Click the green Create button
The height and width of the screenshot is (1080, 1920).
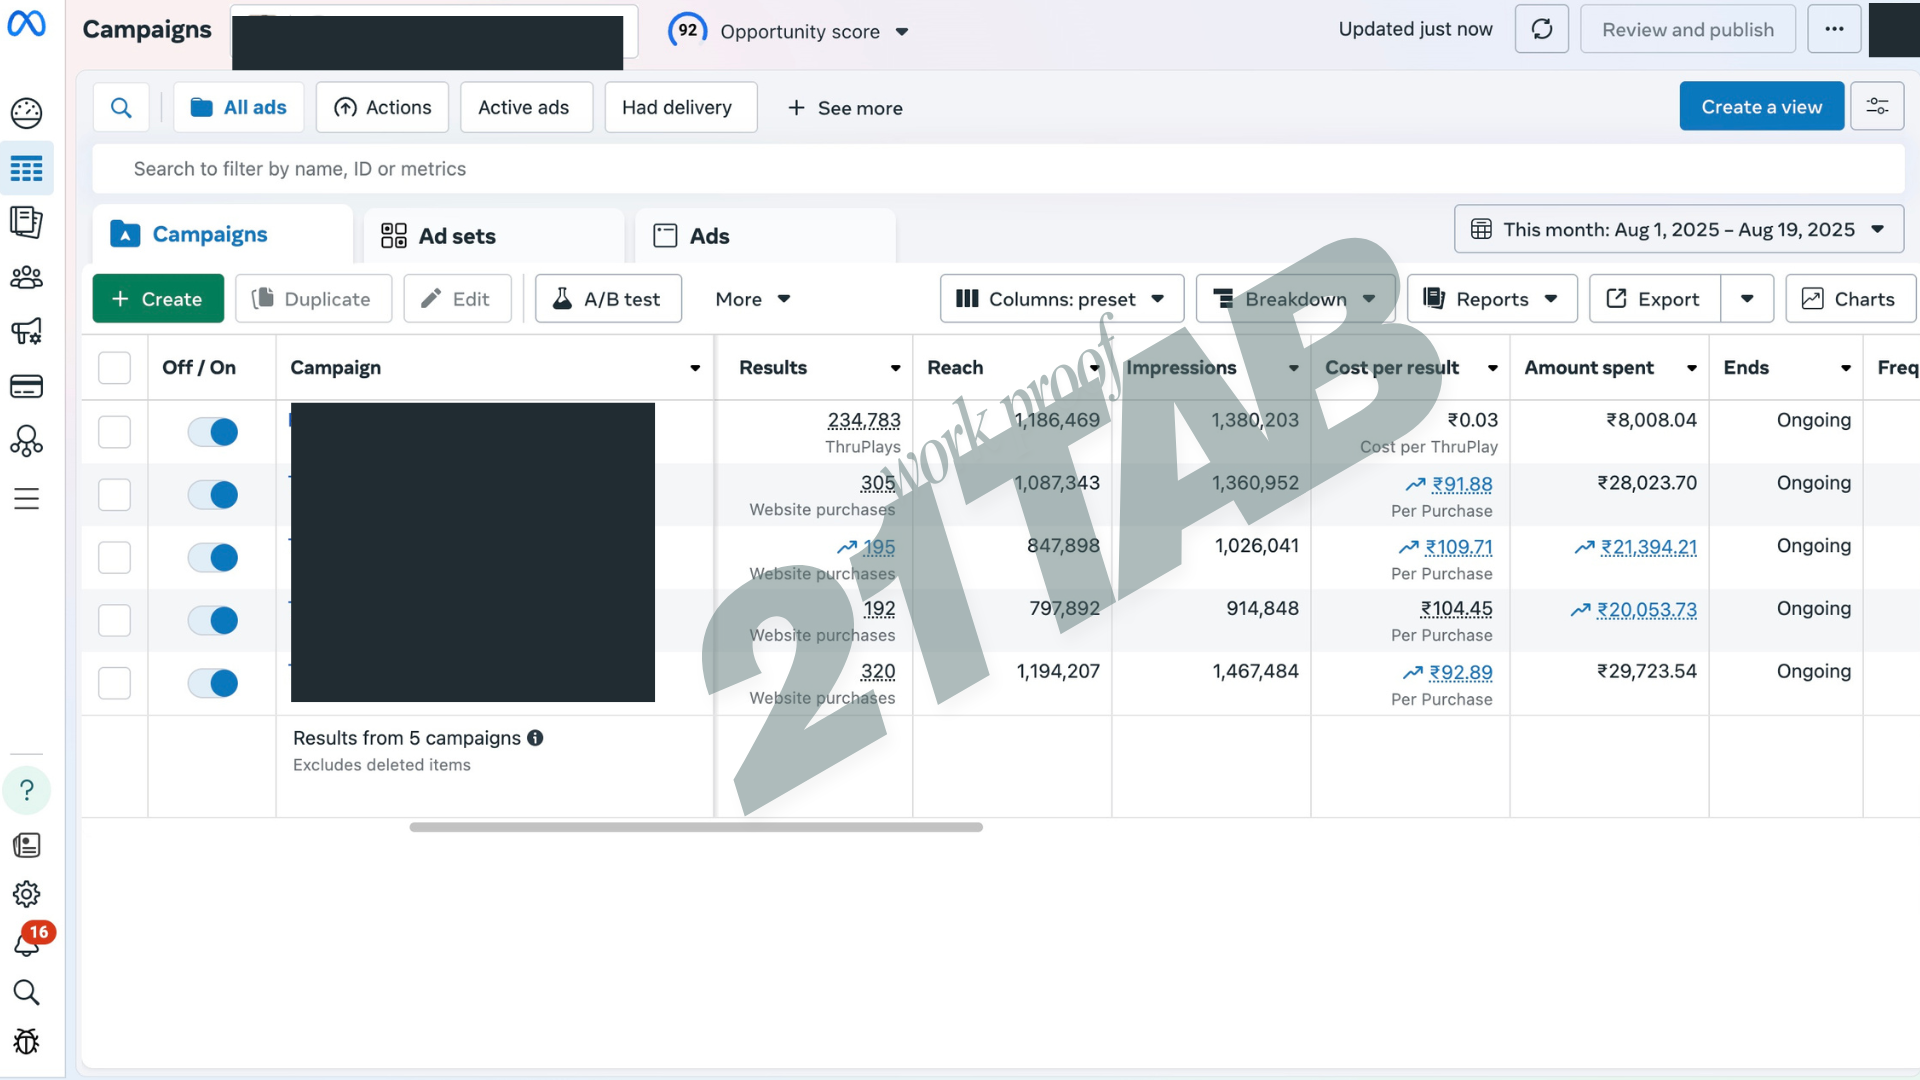click(x=157, y=298)
